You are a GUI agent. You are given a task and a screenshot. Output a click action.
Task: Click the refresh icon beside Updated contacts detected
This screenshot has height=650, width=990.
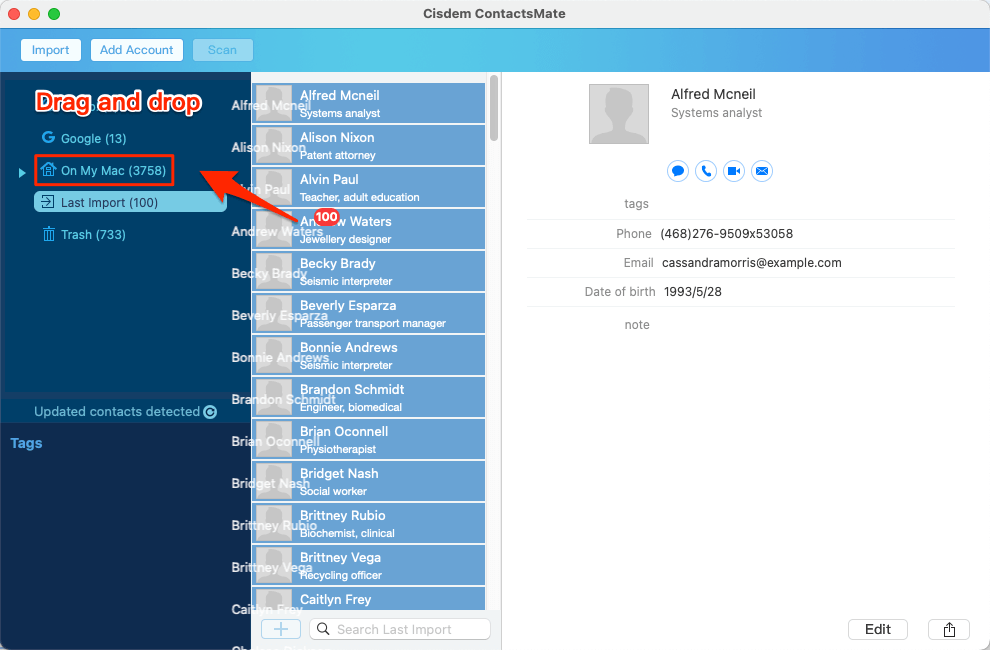pyautogui.click(x=210, y=412)
